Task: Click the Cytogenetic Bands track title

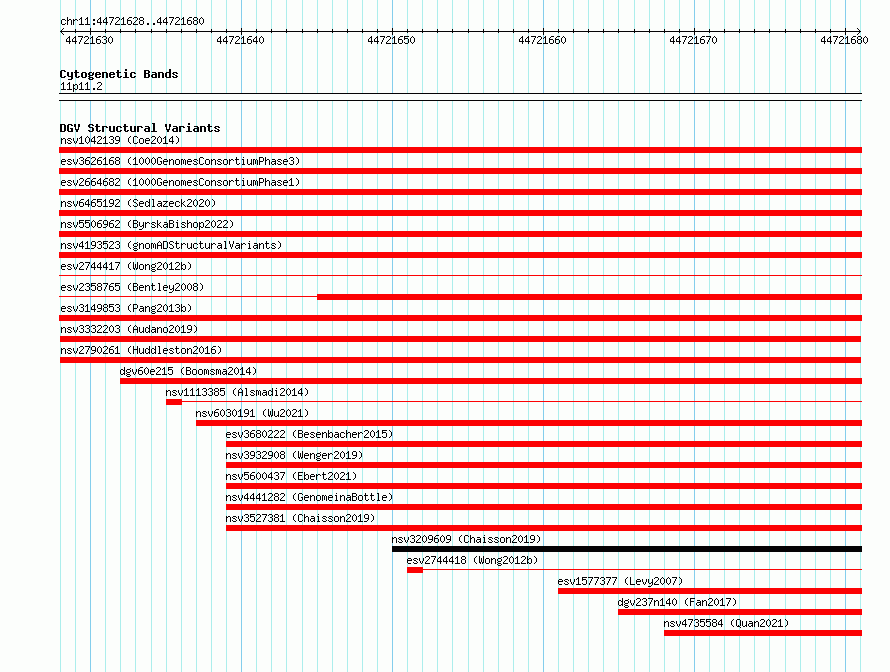Action: click(x=119, y=74)
